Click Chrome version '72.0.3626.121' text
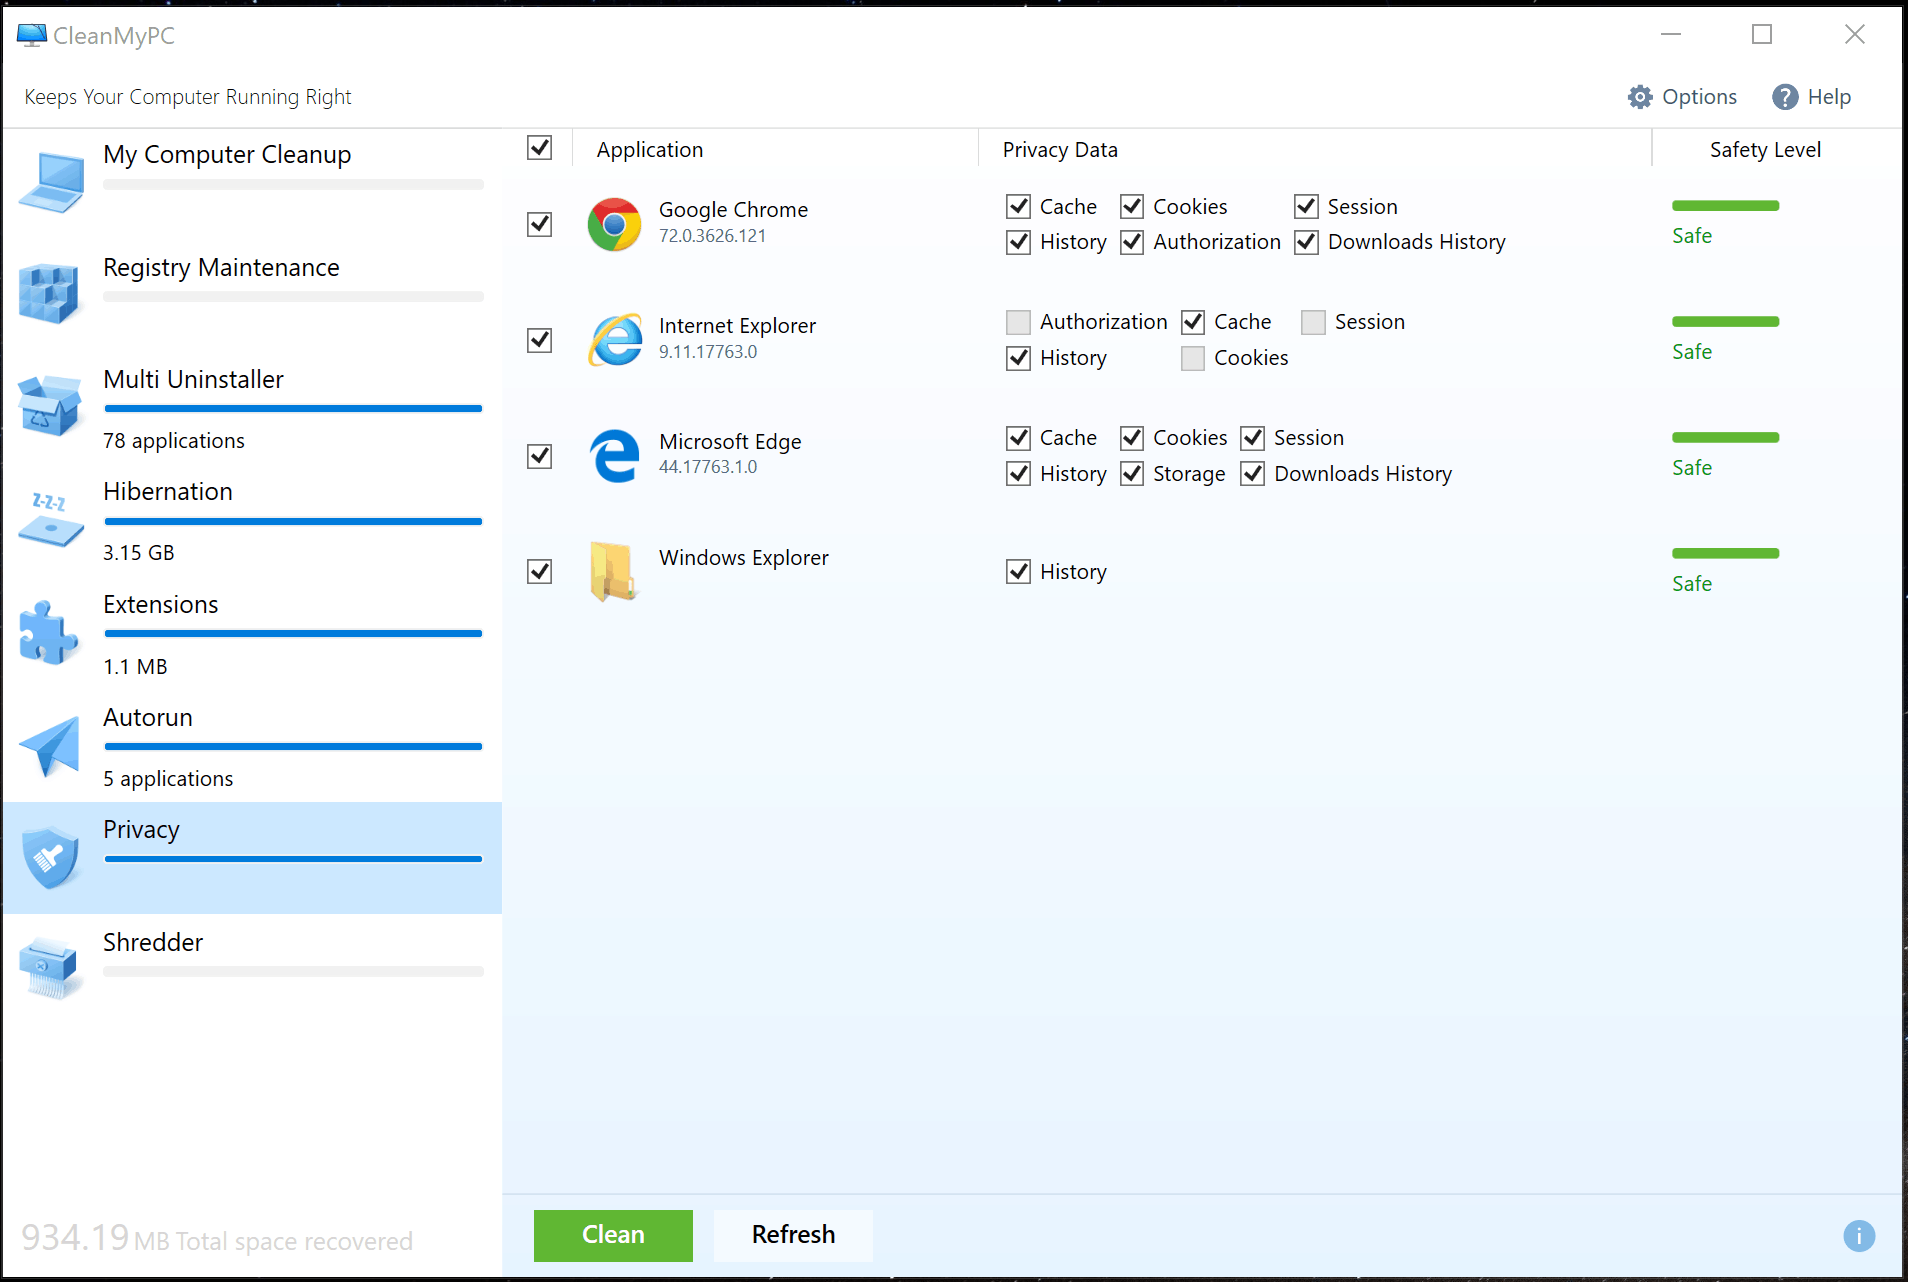Image resolution: width=1908 pixels, height=1282 pixels. coord(712,236)
